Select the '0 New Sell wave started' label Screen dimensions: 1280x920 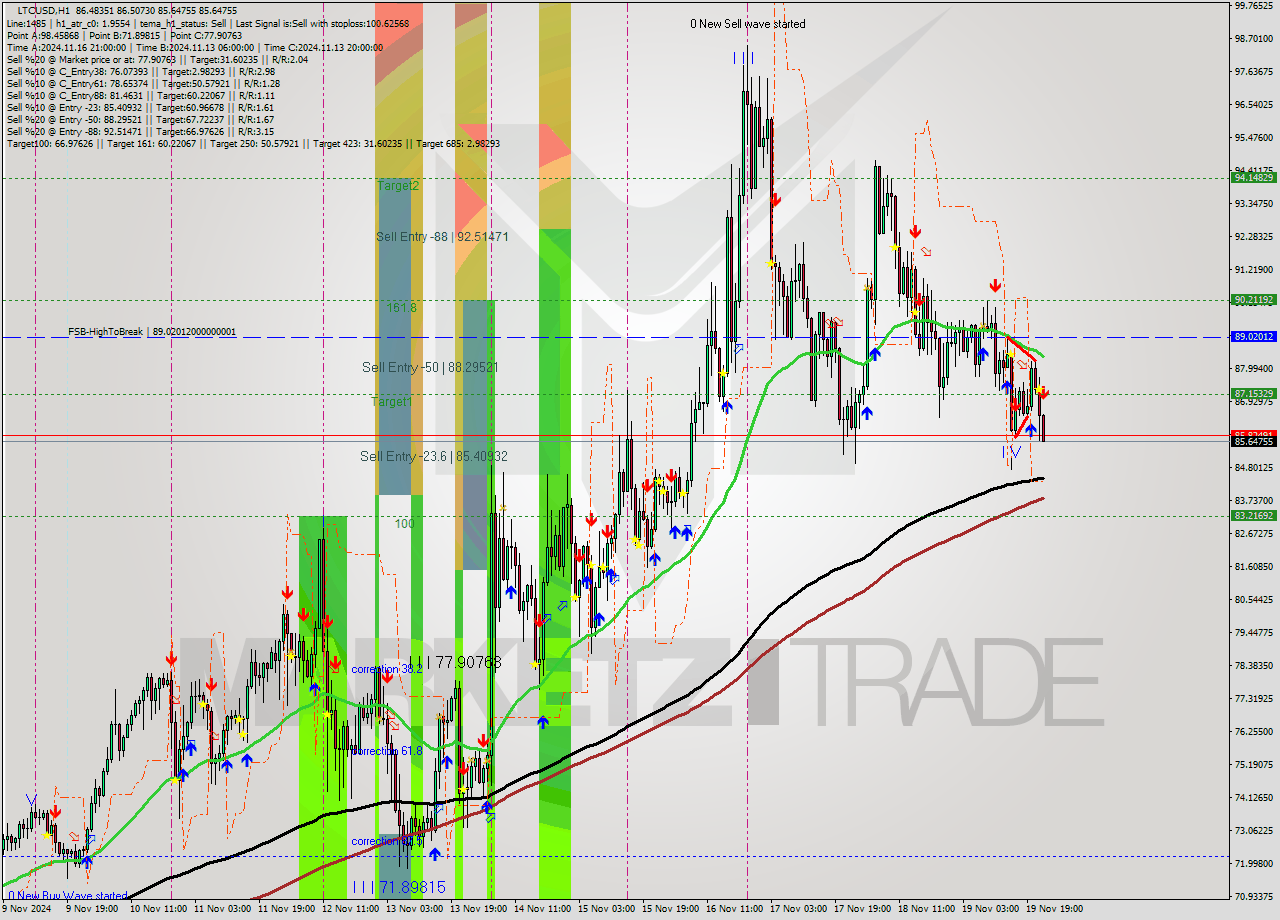click(747, 24)
